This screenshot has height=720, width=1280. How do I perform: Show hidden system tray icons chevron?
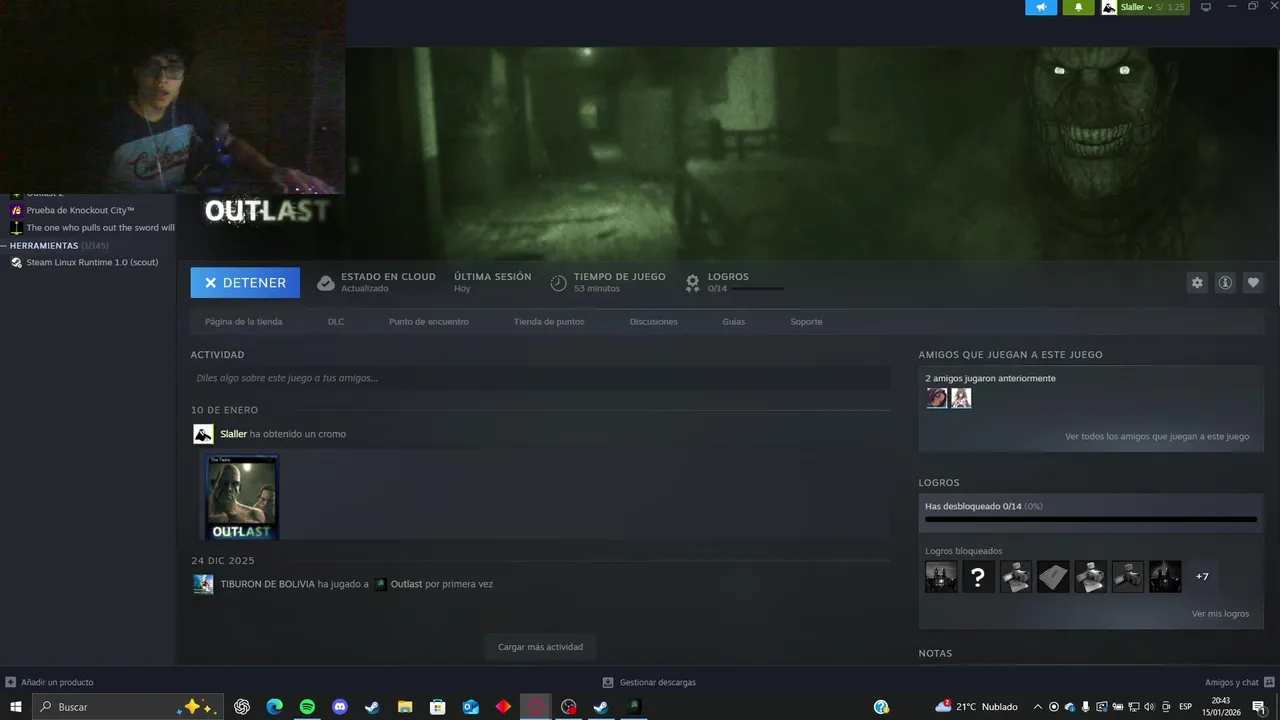coord(1038,707)
